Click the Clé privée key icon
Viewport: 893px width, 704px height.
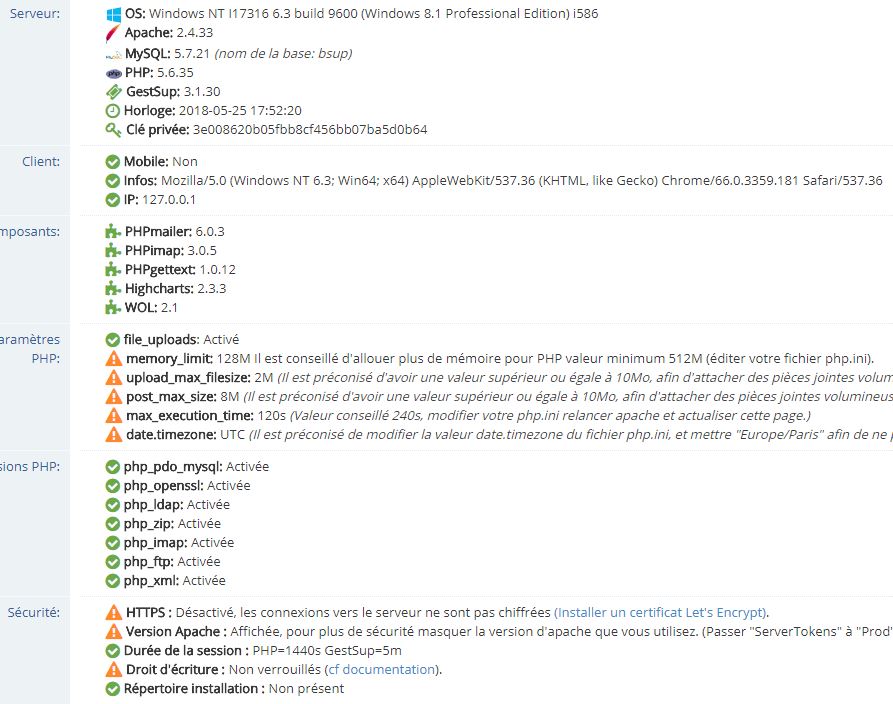(x=114, y=130)
